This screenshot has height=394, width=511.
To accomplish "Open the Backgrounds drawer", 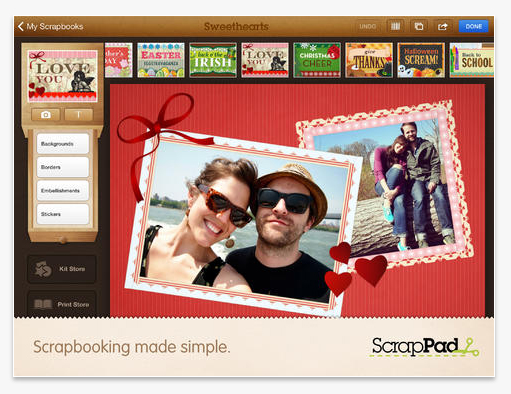I will (x=63, y=144).
